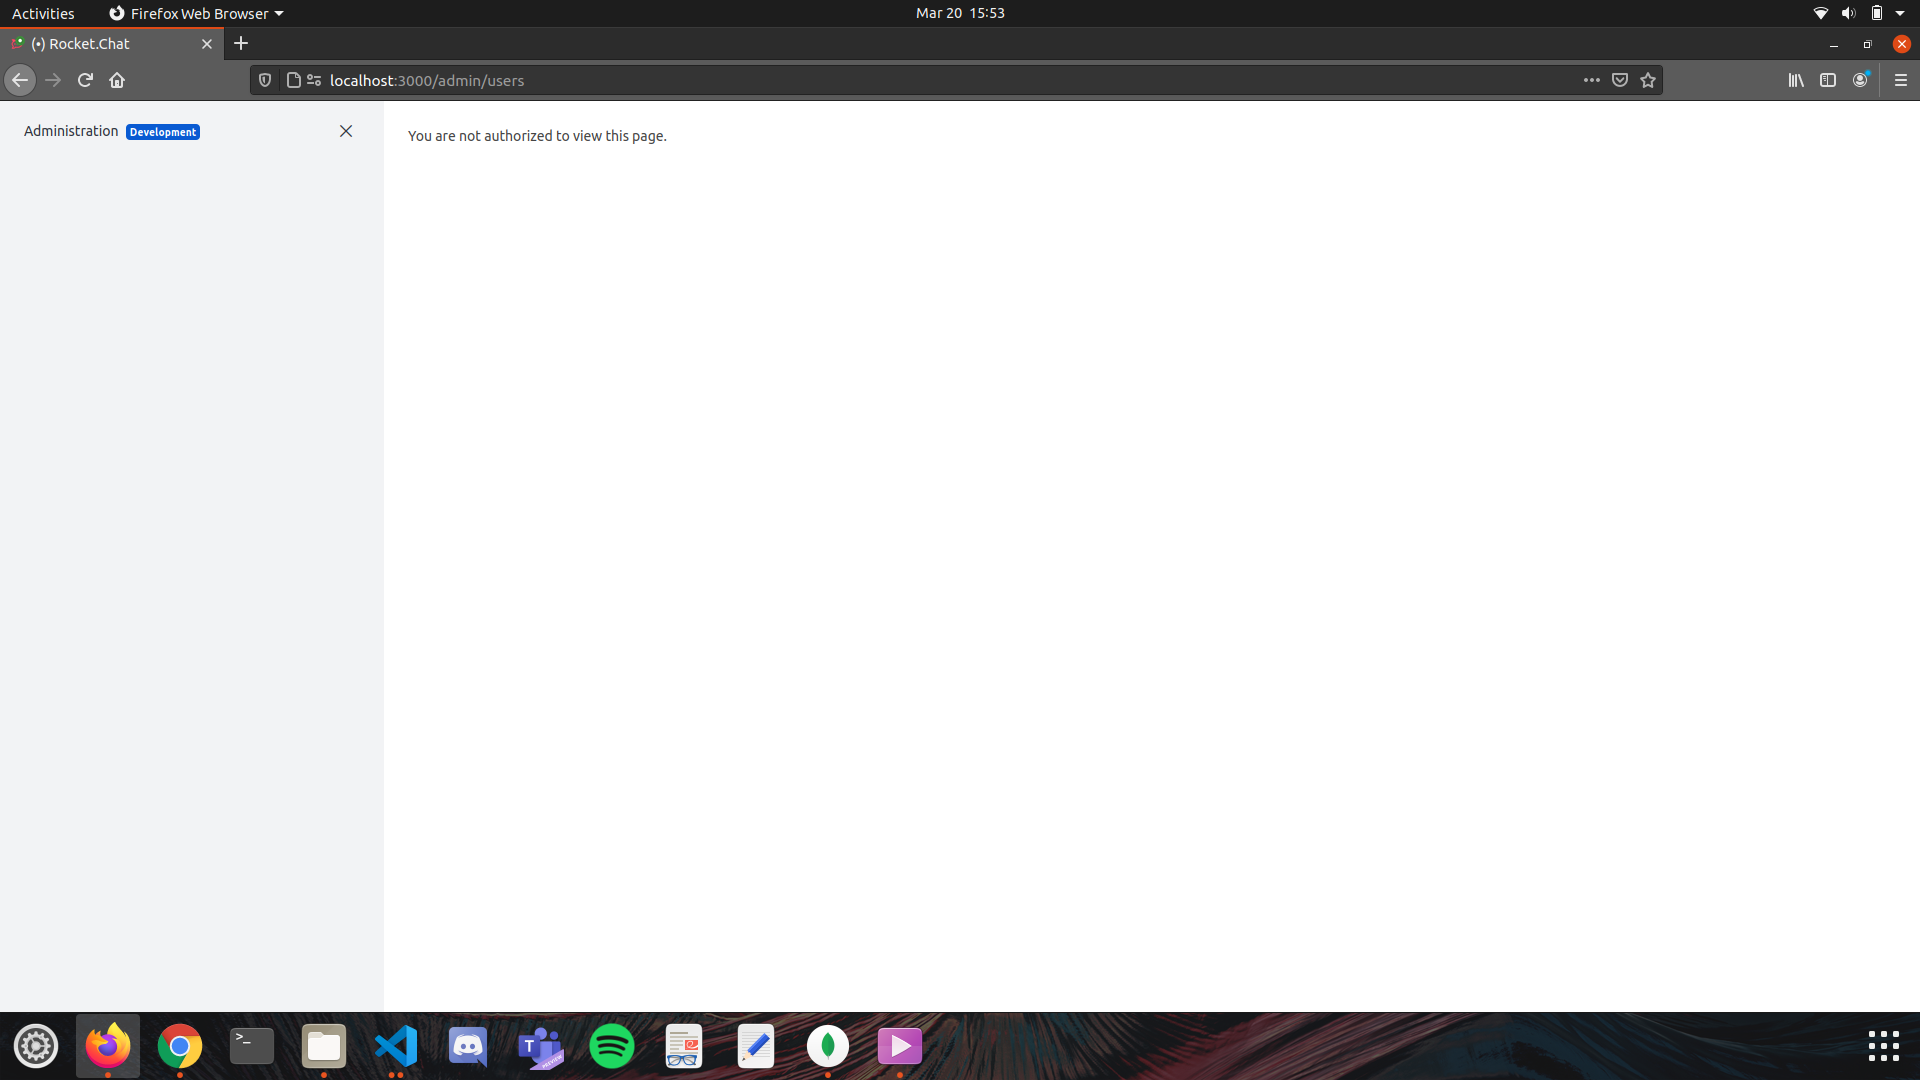Open the Firefox account menu
Image resolution: width=1920 pixels, height=1080 pixels.
1861,80
